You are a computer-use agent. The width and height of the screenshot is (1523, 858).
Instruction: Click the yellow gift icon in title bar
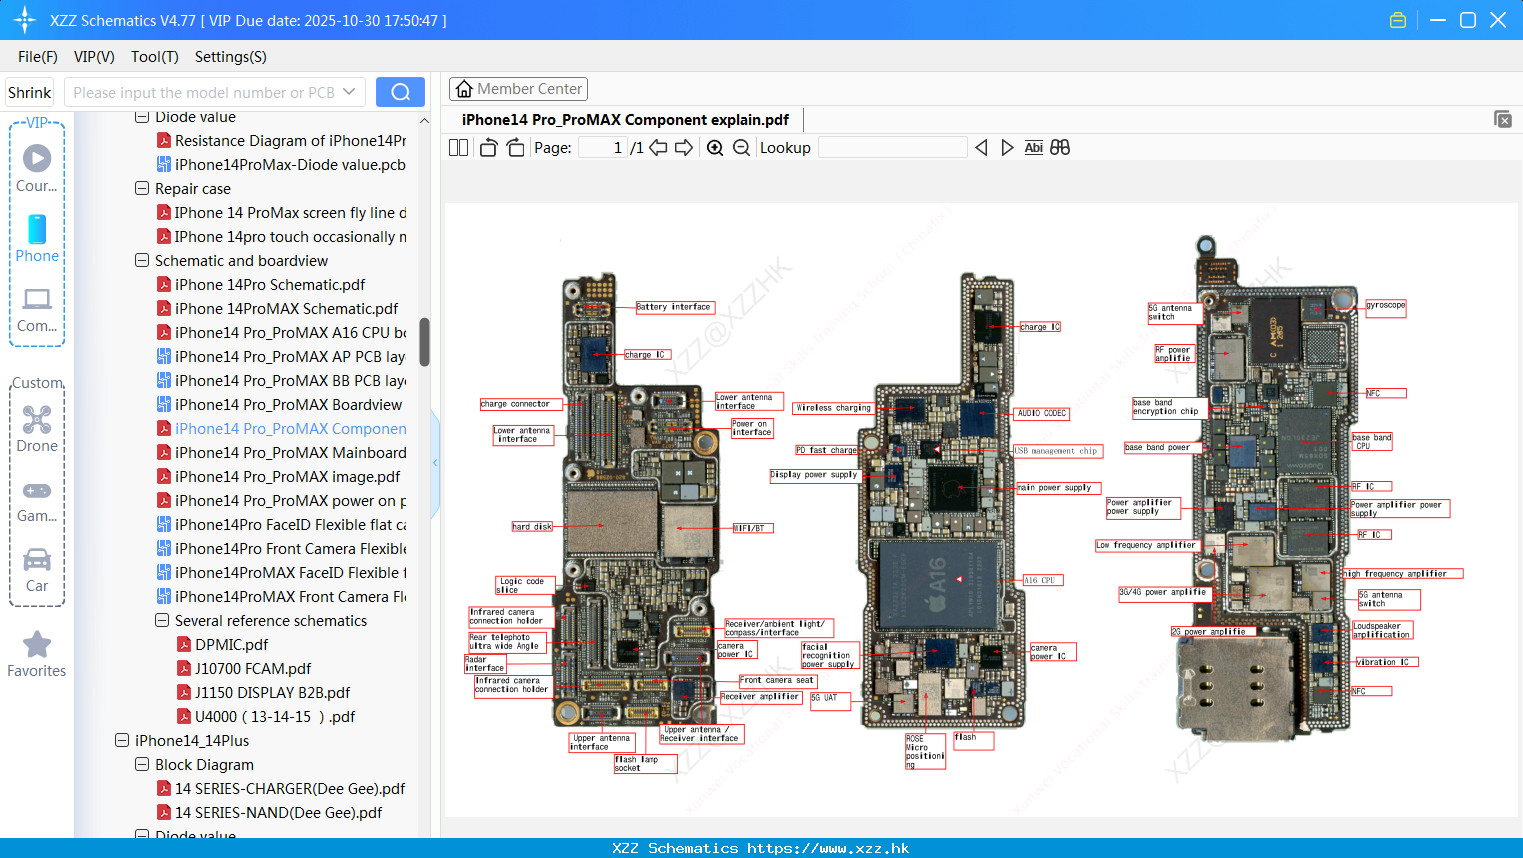[x=1398, y=20]
